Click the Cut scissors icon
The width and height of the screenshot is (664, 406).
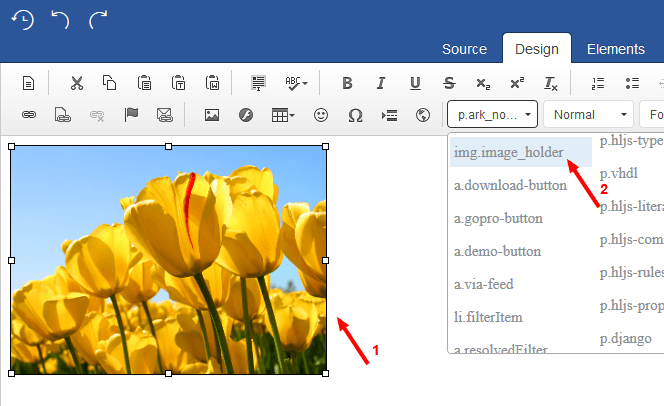point(77,83)
